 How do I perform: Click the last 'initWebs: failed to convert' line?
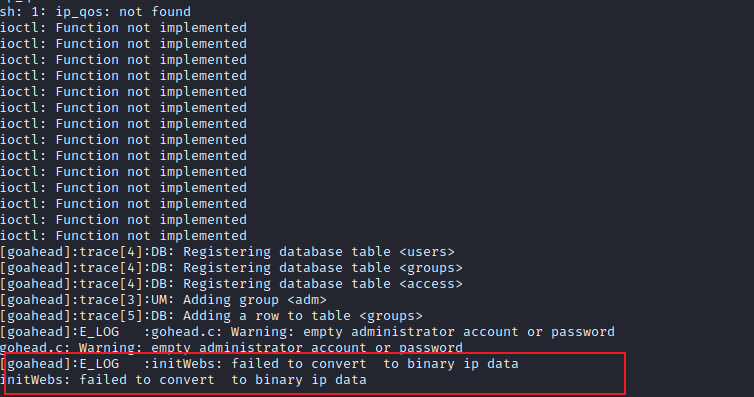183,380
